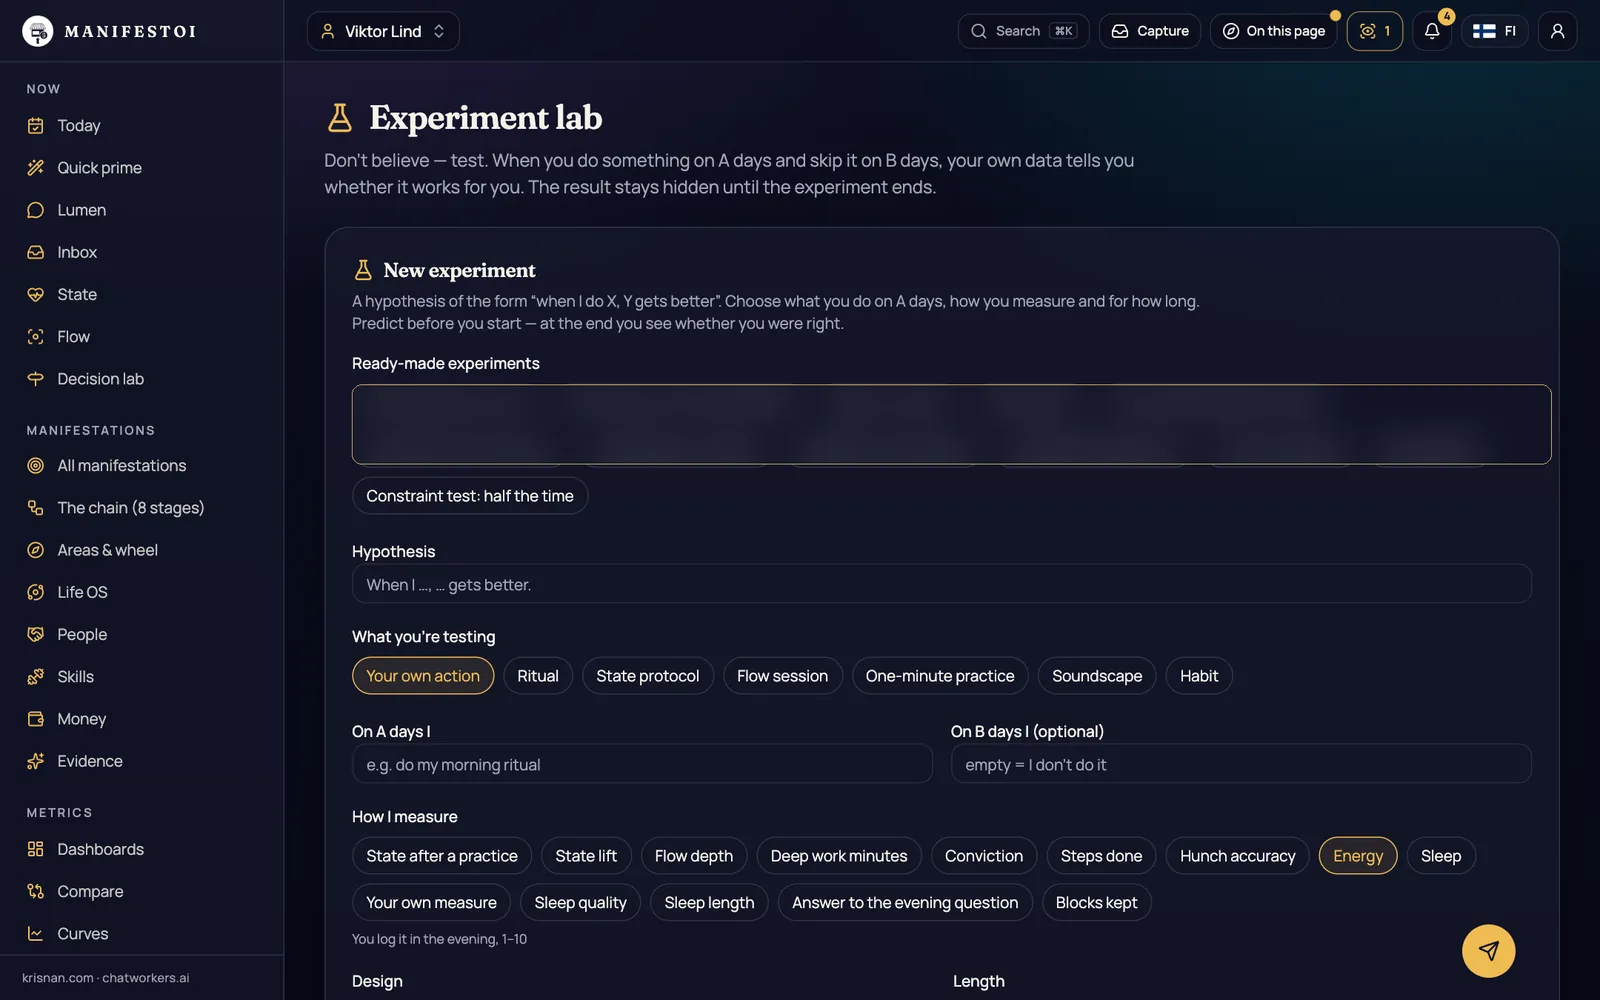
Task: Open Compare in the sidebar
Action: click(x=91, y=891)
